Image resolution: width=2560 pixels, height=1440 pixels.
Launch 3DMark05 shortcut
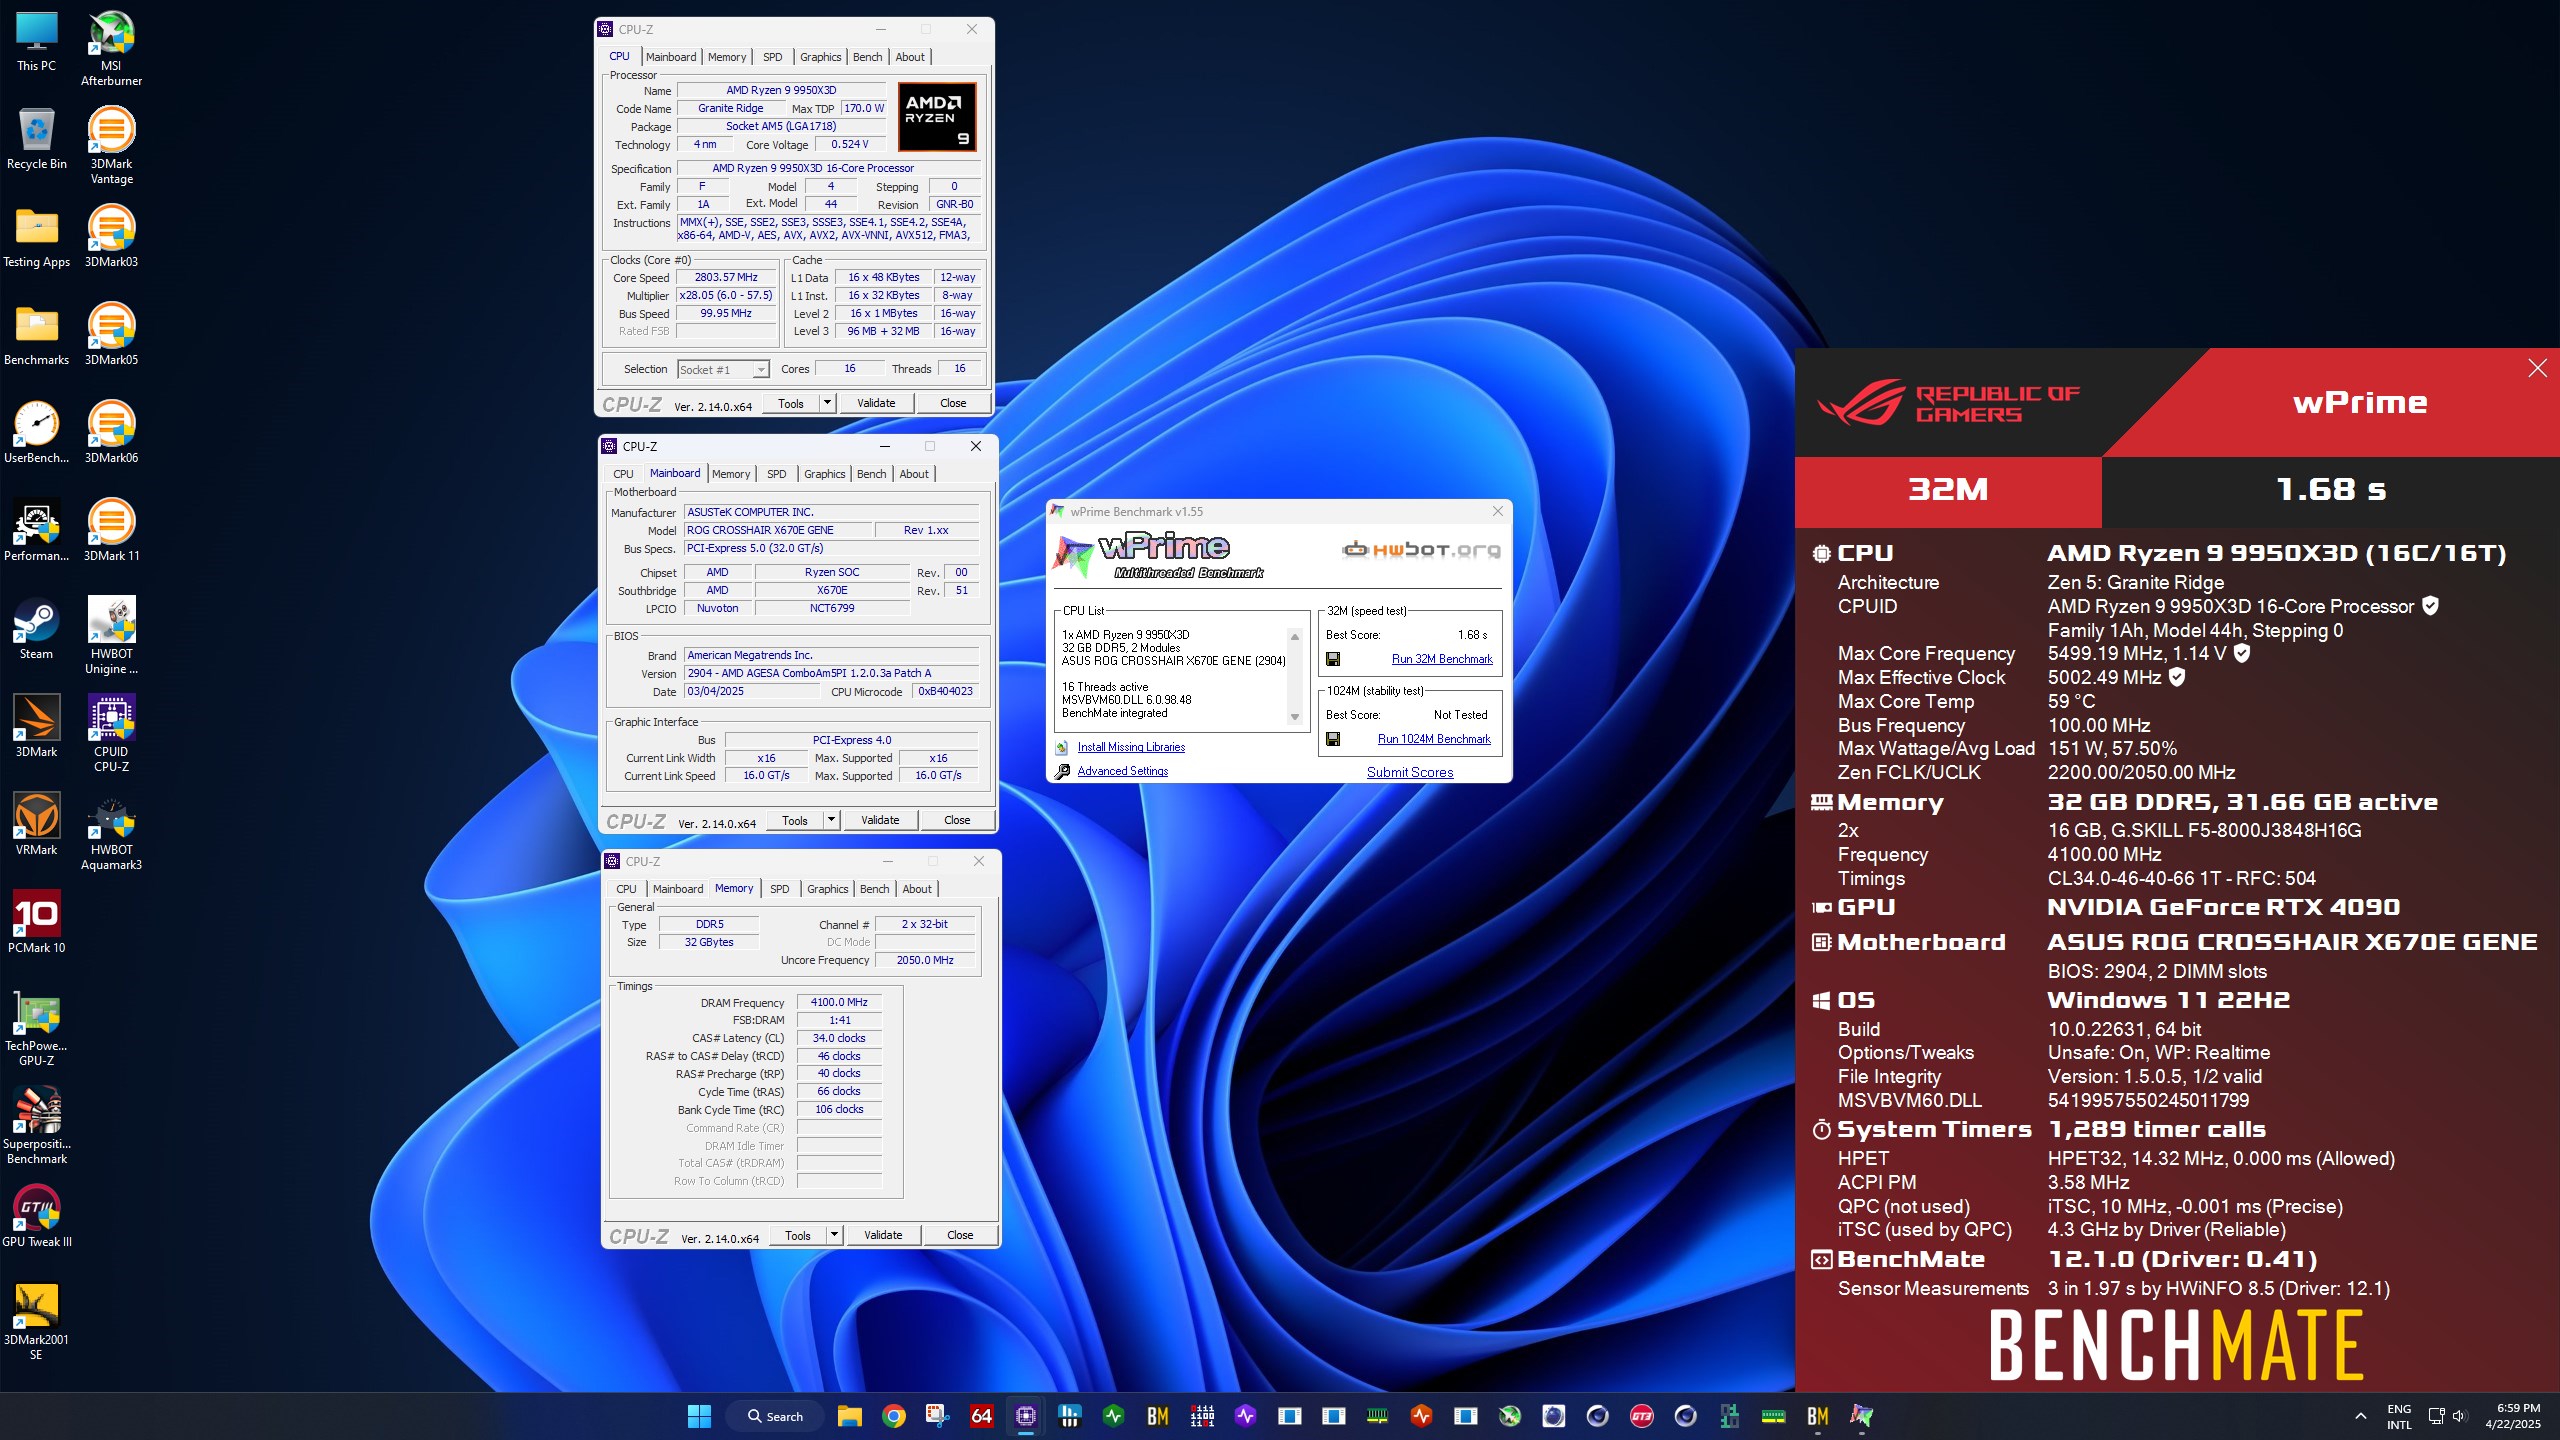[x=111, y=335]
